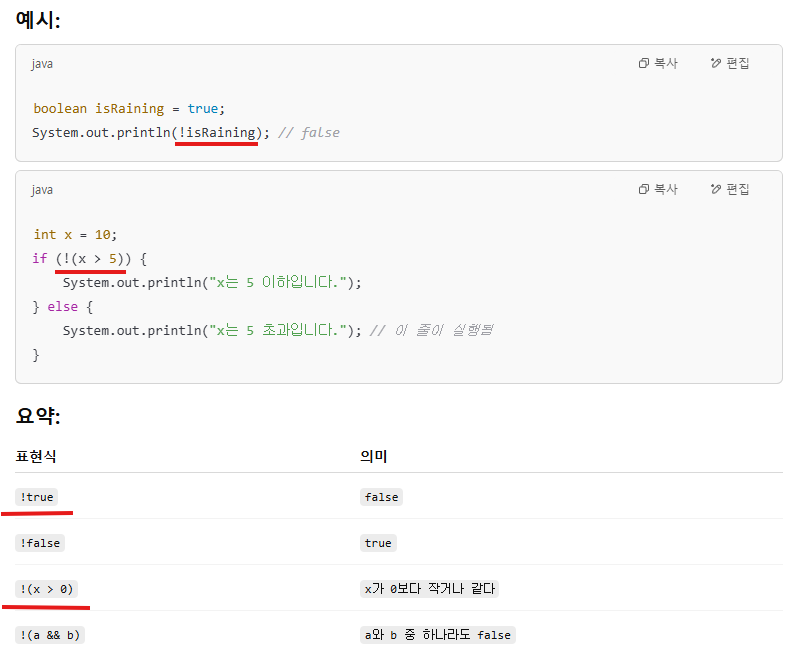Viewport: 797px width, 656px height.
Task: Click 'java' label of the if-else code block
Action: 42,190
